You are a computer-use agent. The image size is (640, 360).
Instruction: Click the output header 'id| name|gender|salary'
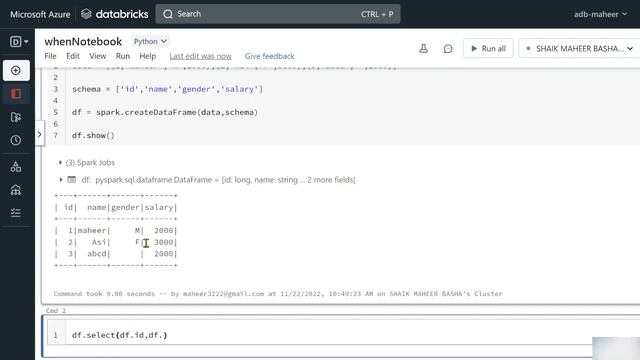[116, 207]
